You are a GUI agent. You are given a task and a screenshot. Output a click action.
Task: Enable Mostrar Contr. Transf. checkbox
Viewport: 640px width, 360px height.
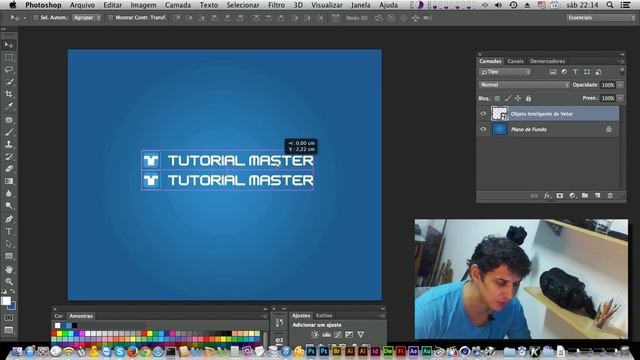(110, 18)
